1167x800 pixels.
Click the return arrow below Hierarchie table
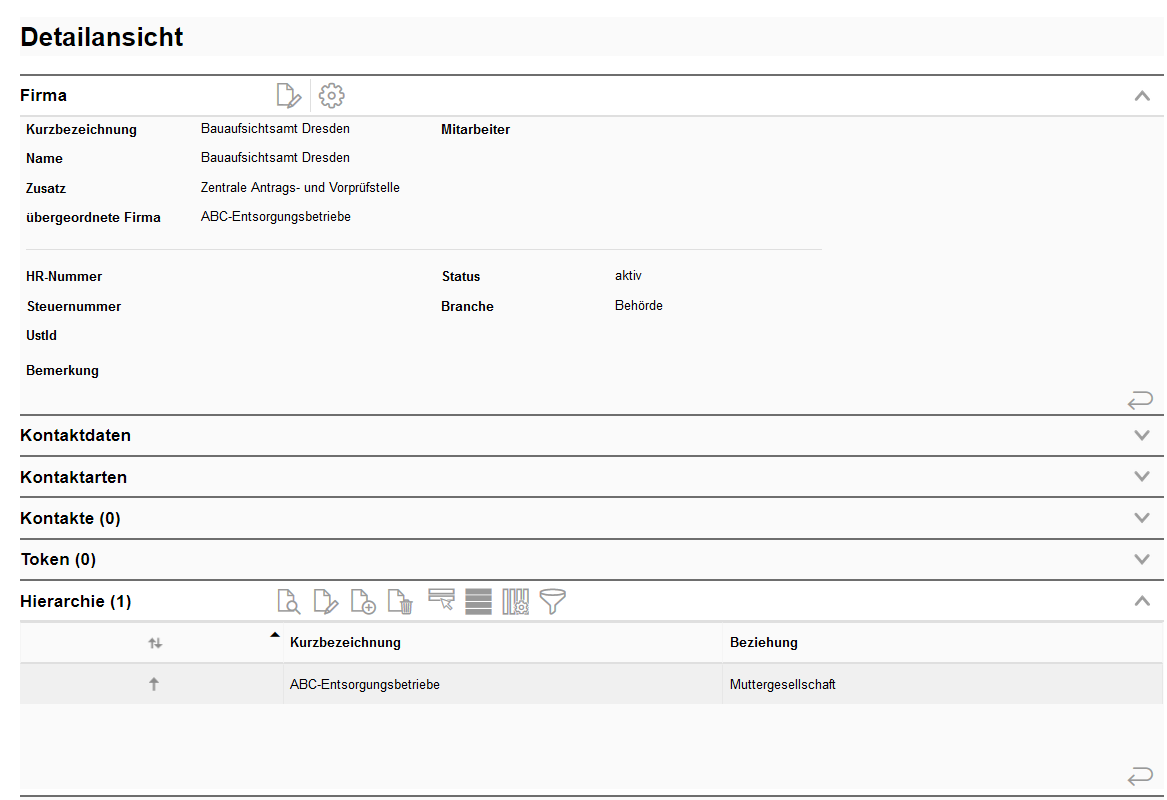[x=1140, y=776]
